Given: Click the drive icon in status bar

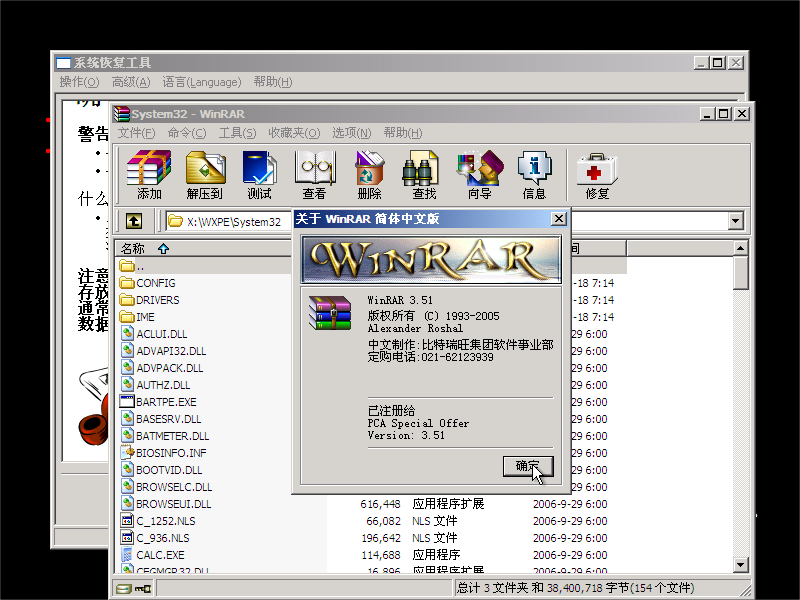Looking at the screenshot, I should coord(123,589).
